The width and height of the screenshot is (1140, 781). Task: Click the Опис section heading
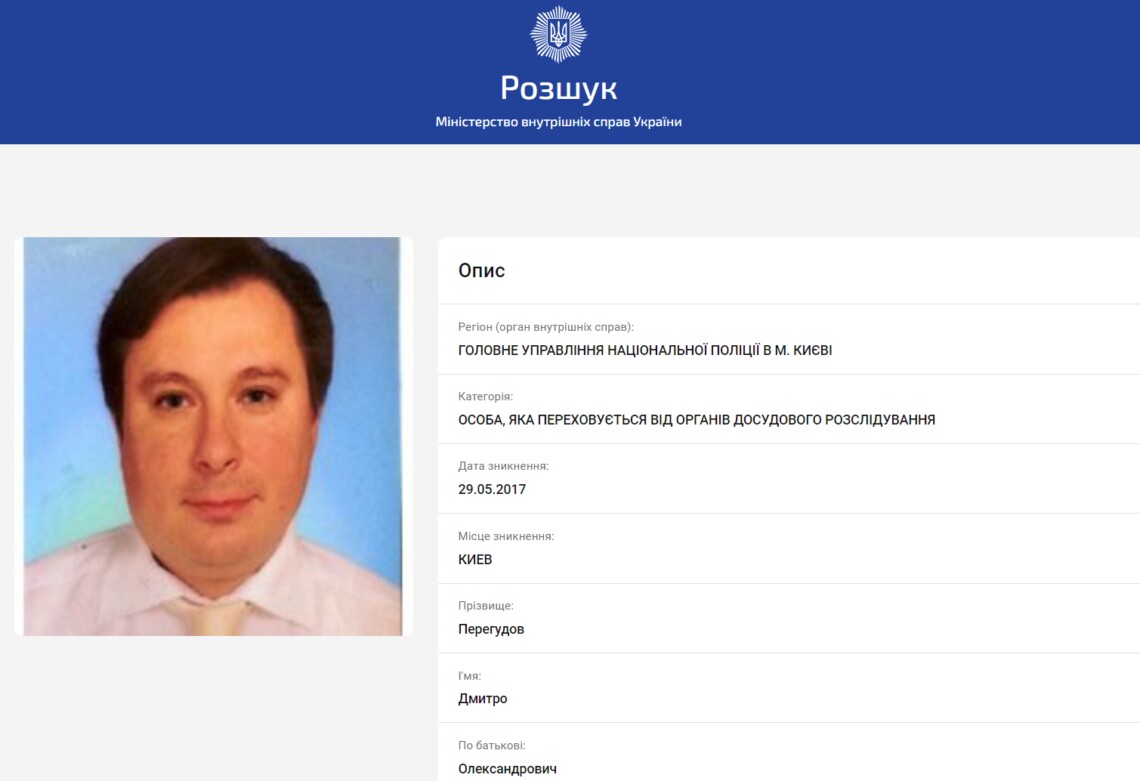(481, 271)
